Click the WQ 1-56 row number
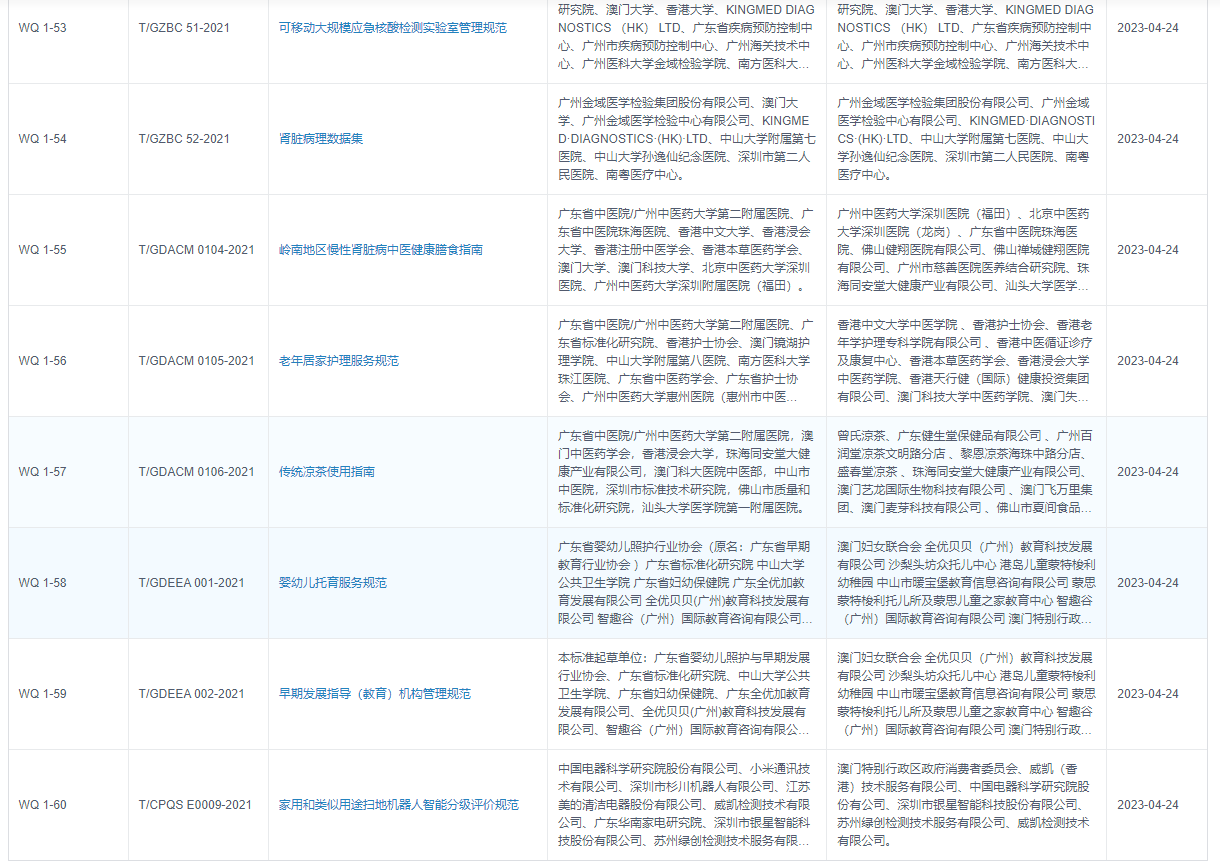The width and height of the screenshot is (1220, 867). point(43,361)
